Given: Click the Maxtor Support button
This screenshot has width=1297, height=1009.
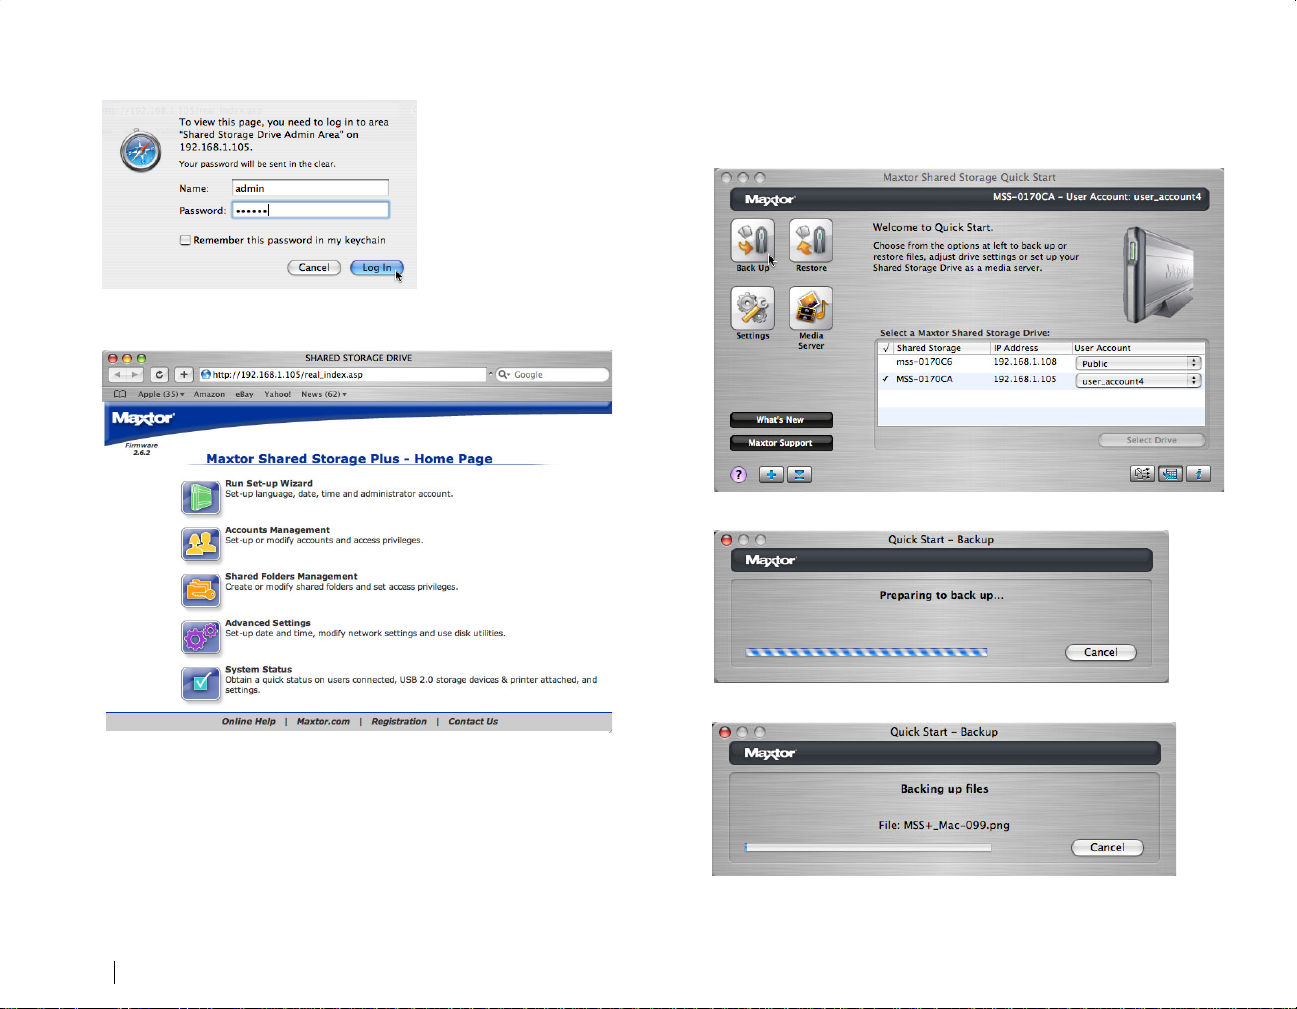Looking at the screenshot, I should tap(781, 443).
